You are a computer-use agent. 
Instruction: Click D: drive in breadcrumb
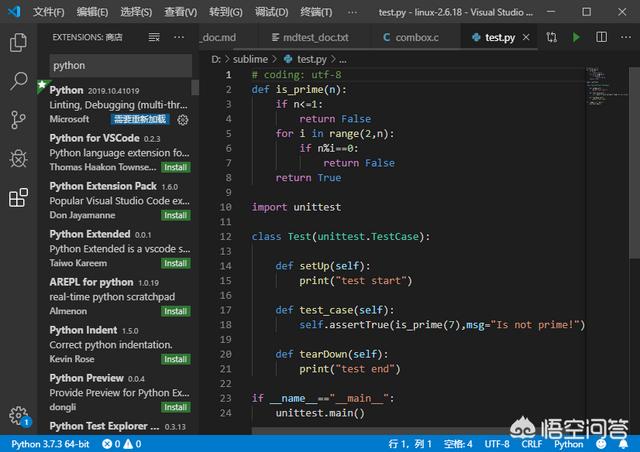[216, 59]
